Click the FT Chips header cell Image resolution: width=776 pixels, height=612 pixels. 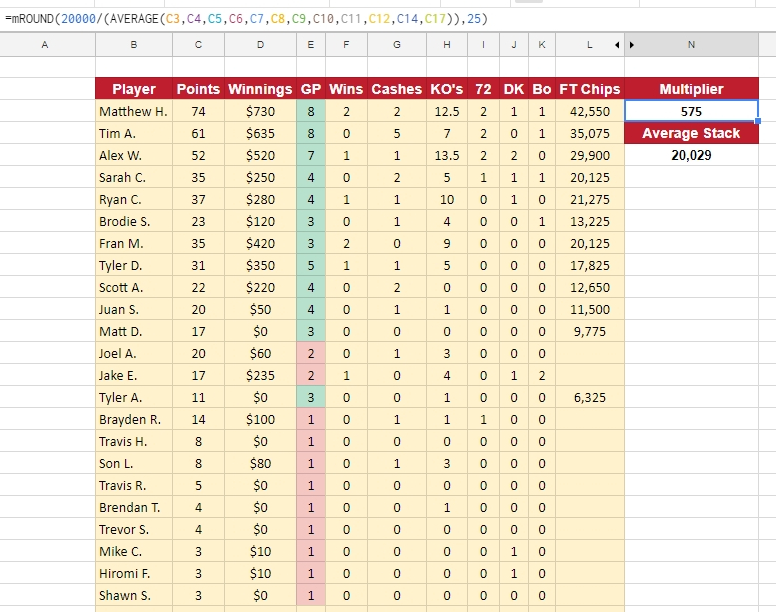(x=589, y=89)
